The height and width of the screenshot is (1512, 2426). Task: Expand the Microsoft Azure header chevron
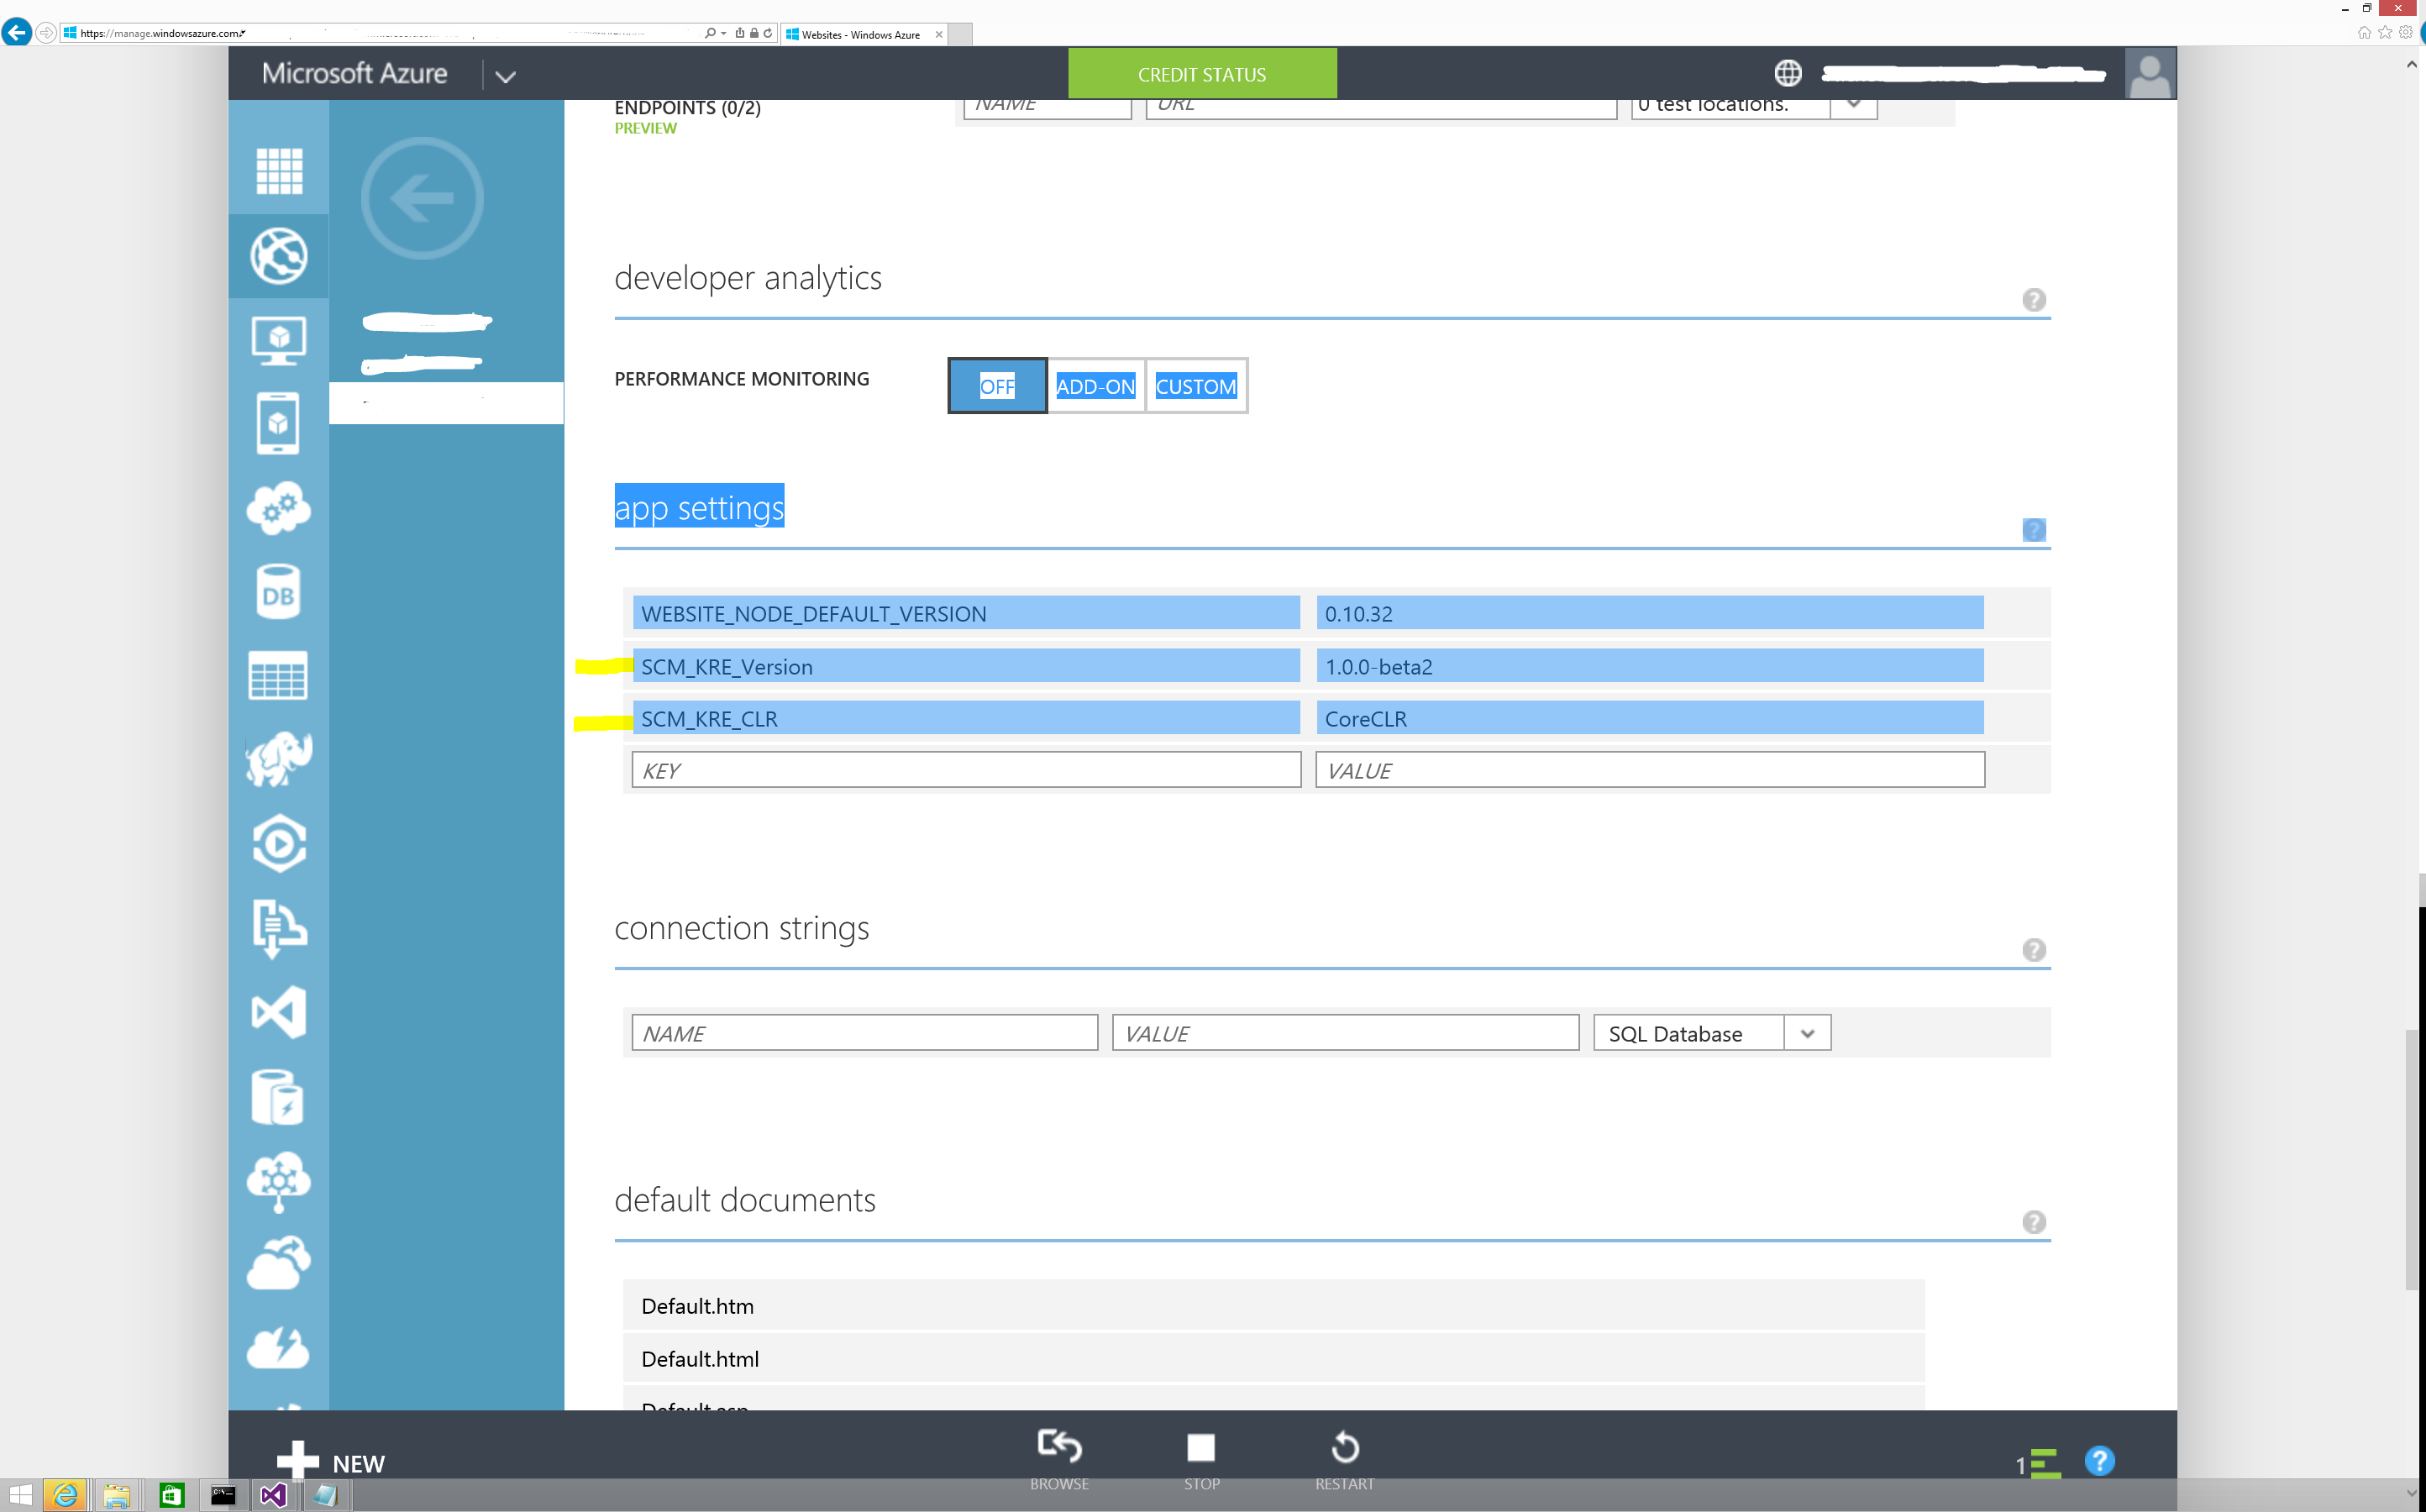coord(506,76)
